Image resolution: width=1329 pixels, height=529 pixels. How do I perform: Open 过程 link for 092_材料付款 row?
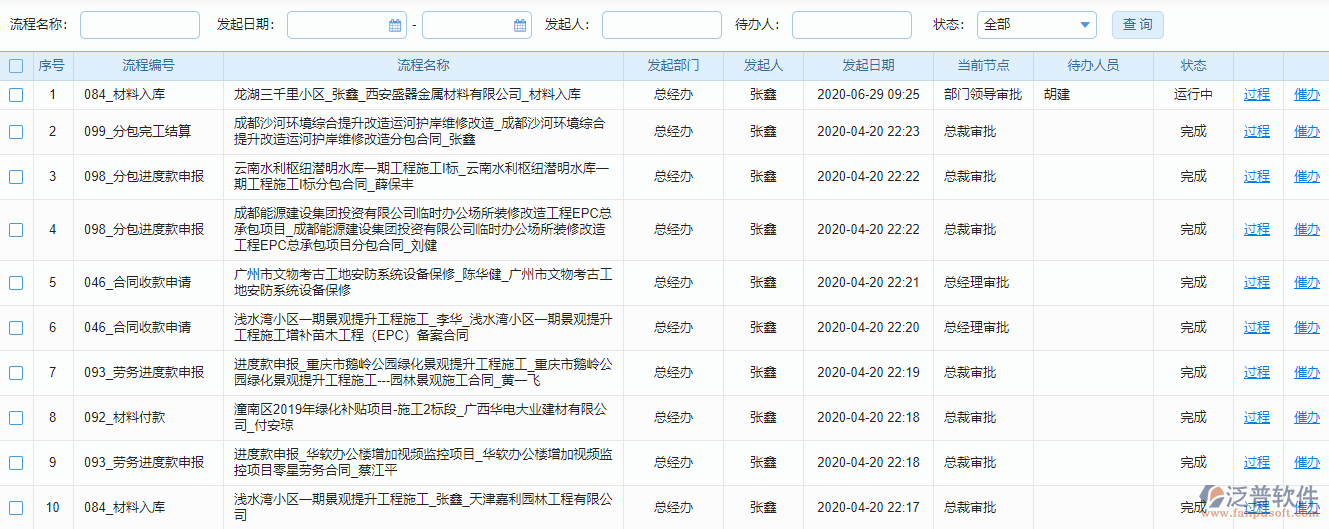point(1257,418)
